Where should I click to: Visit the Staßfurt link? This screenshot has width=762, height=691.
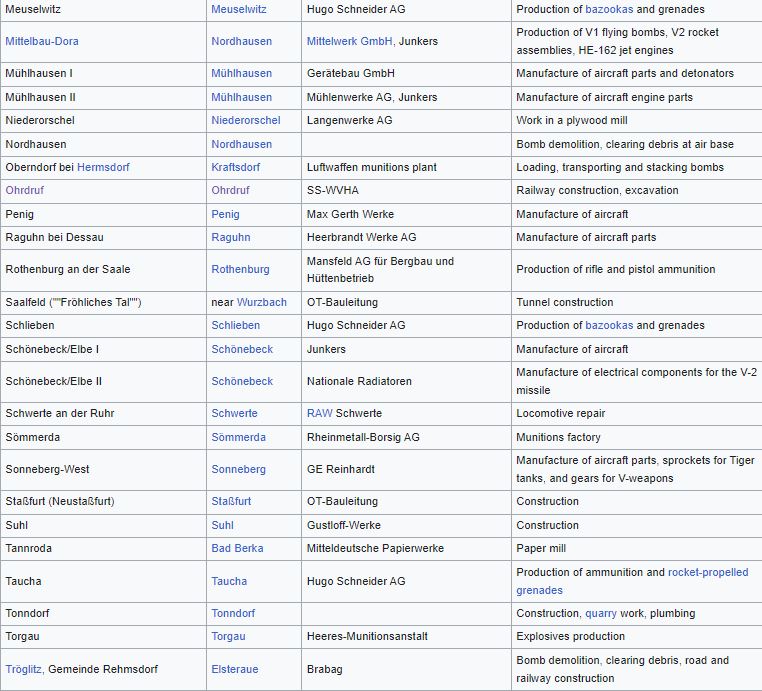click(x=231, y=501)
